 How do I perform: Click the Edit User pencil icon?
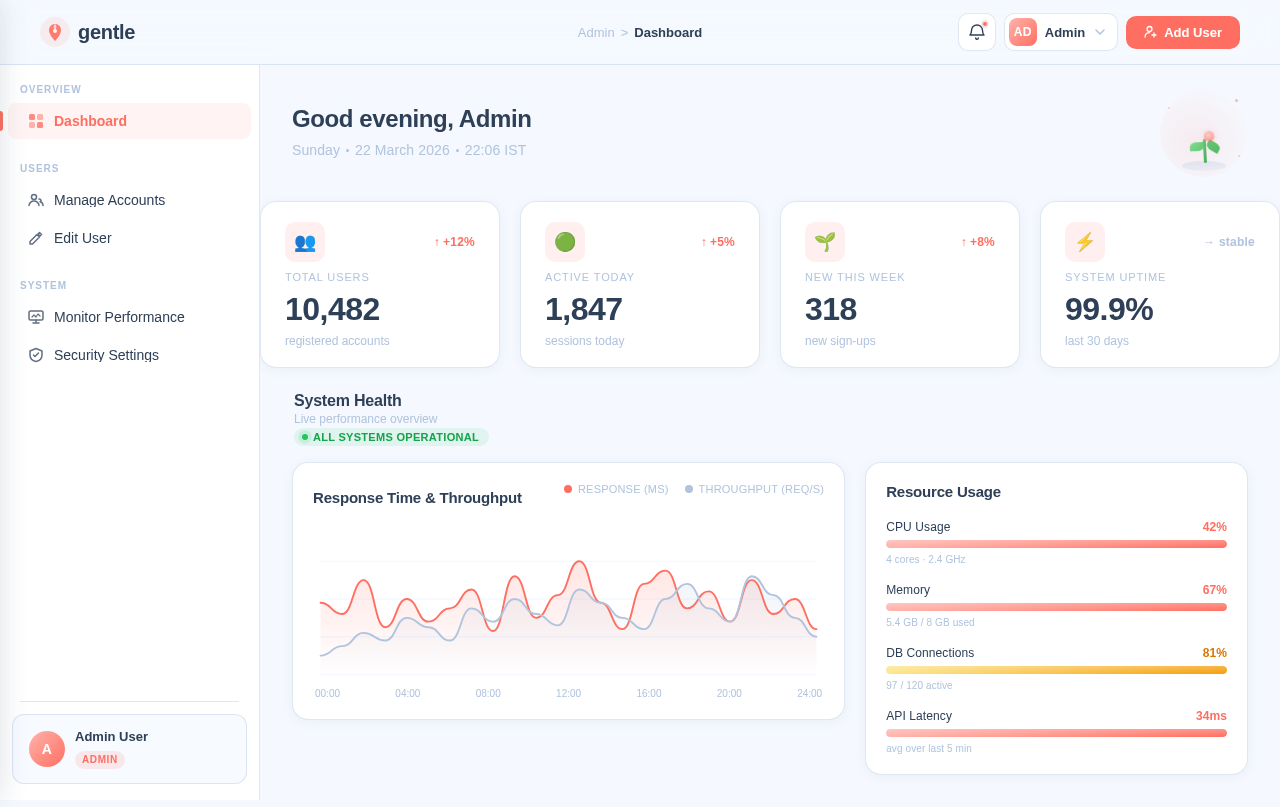[34, 238]
